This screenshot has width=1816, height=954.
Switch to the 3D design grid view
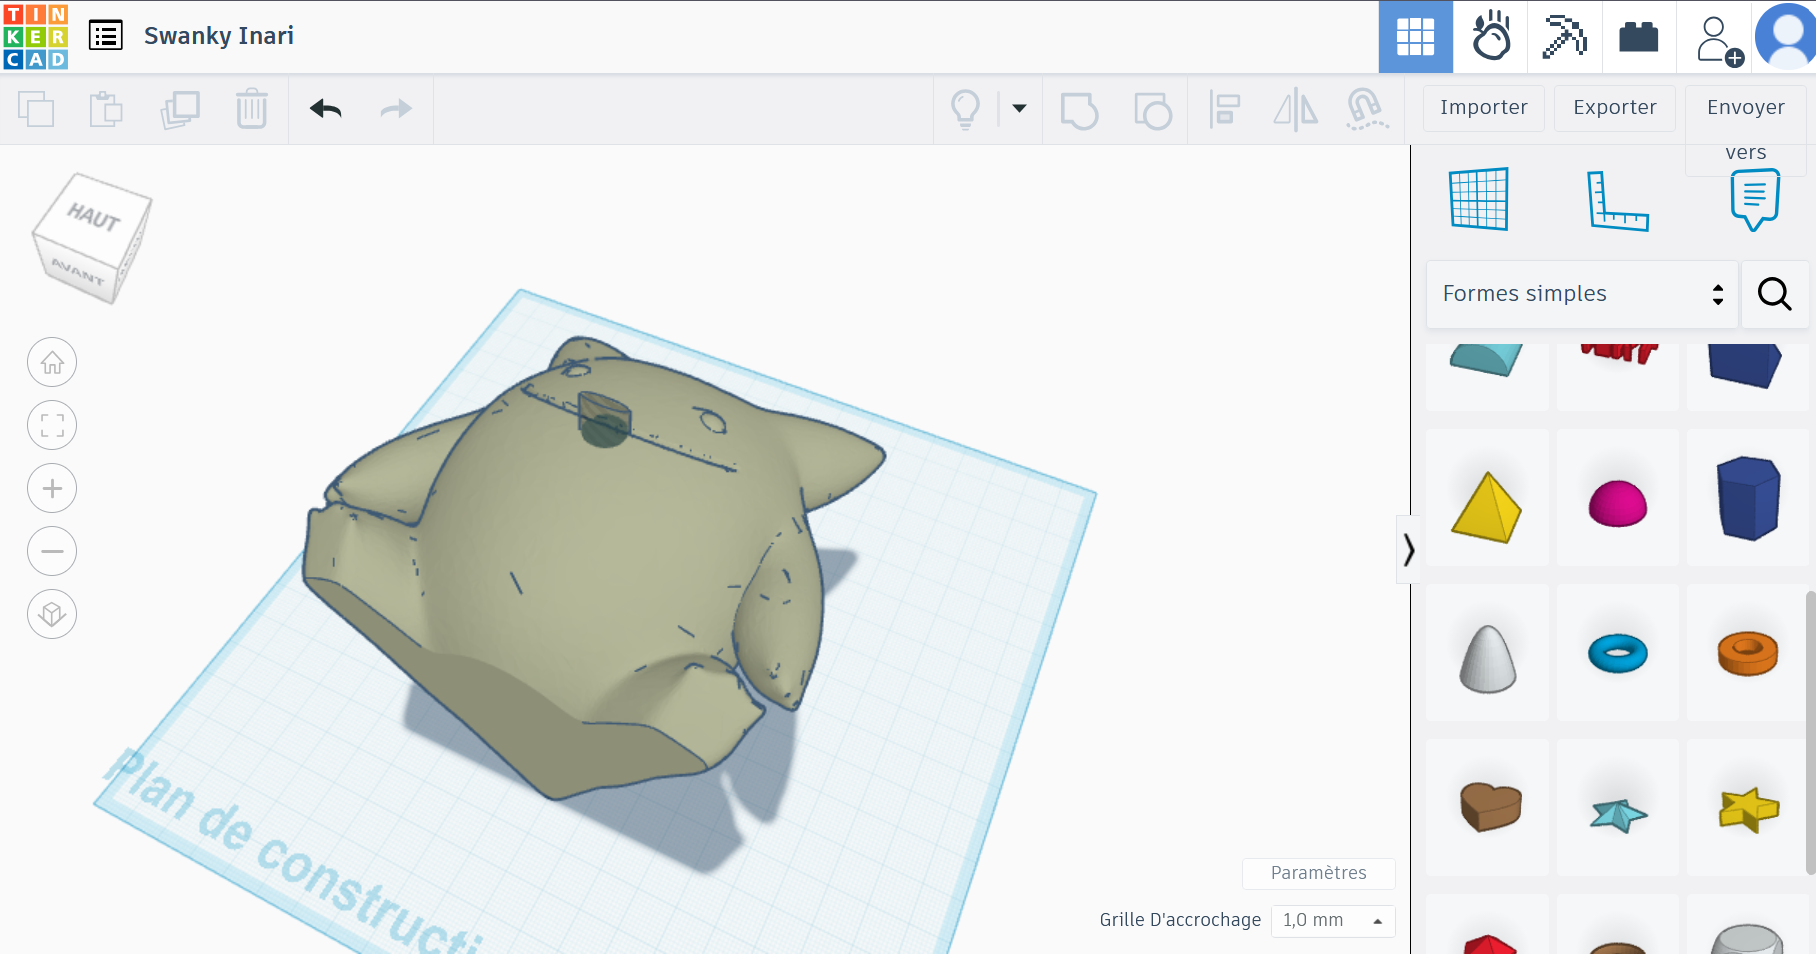click(x=1415, y=37)
